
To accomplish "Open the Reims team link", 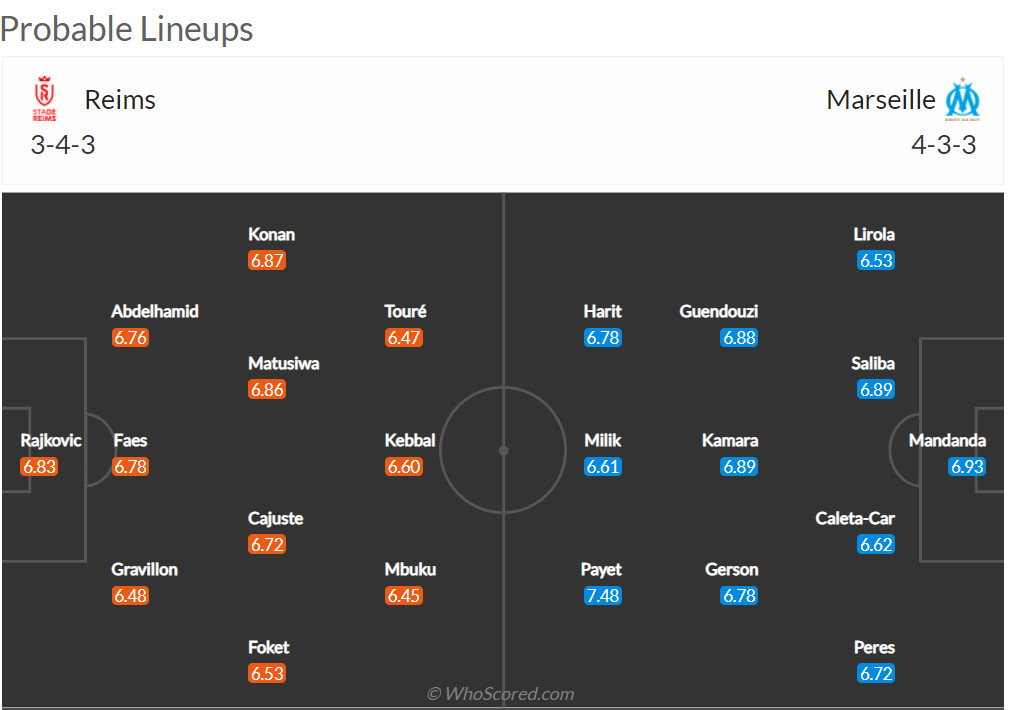I will [x=120, y=100].
